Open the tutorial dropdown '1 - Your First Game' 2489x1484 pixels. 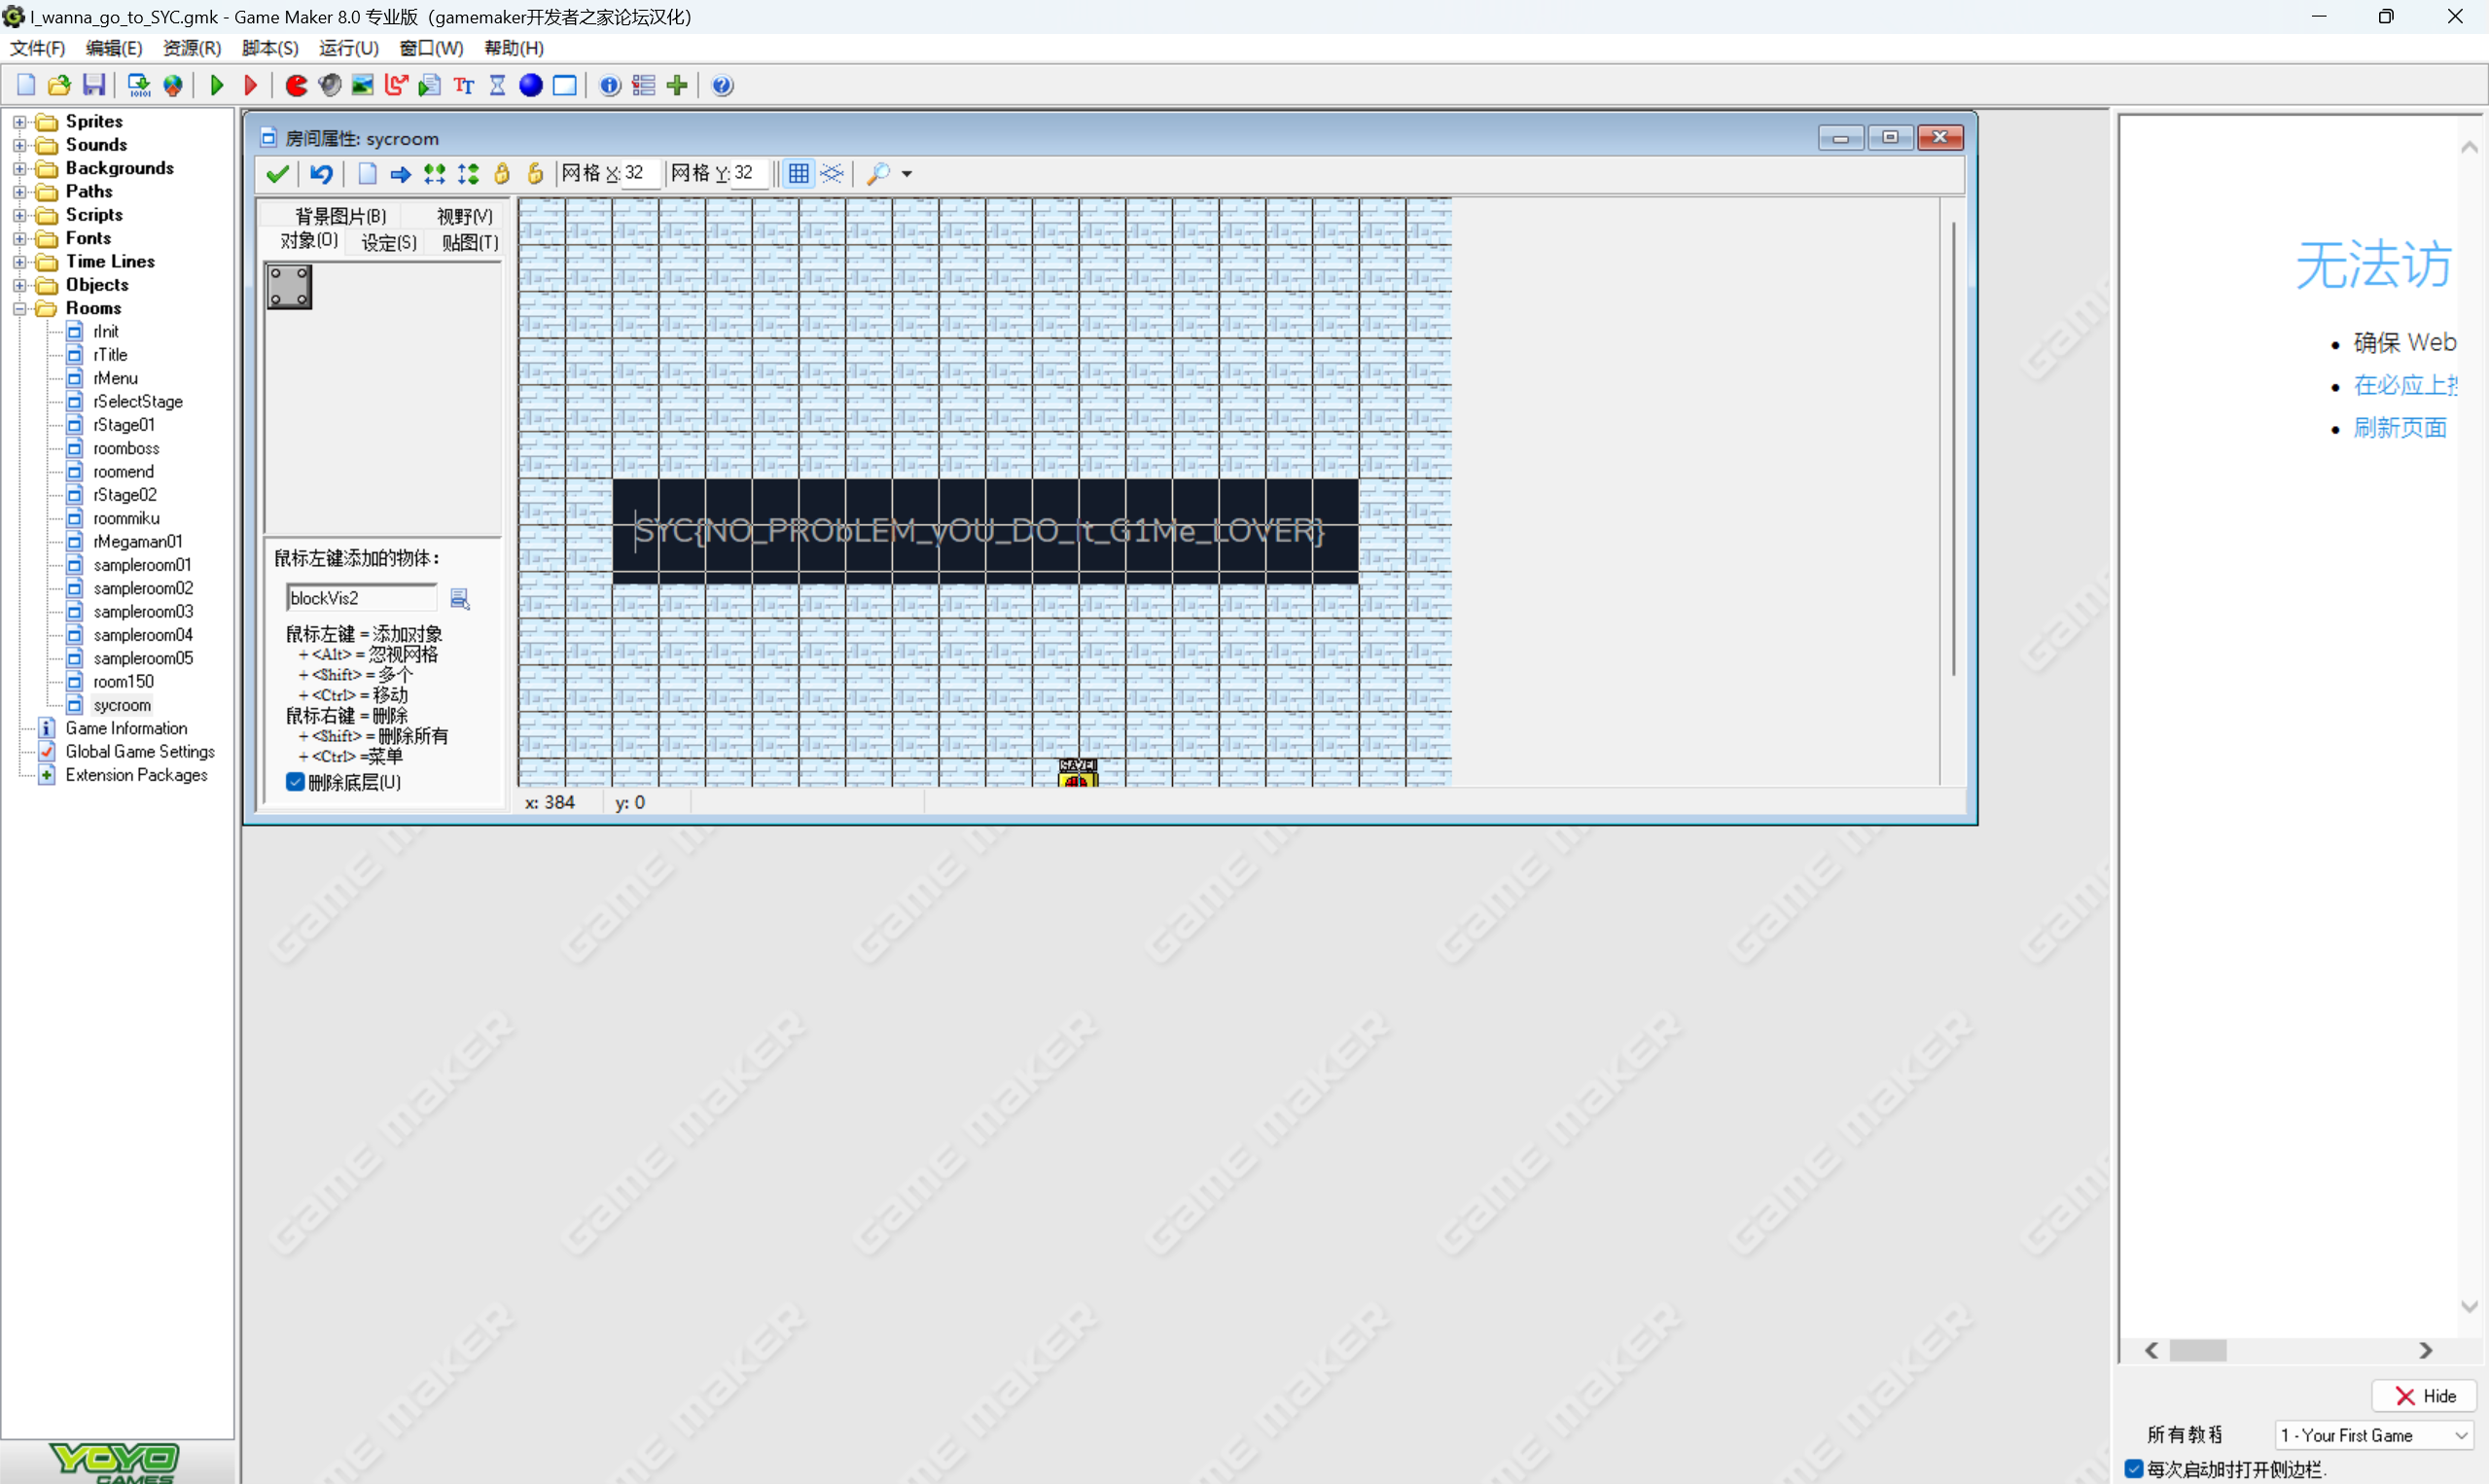tap(2374, 1435)
